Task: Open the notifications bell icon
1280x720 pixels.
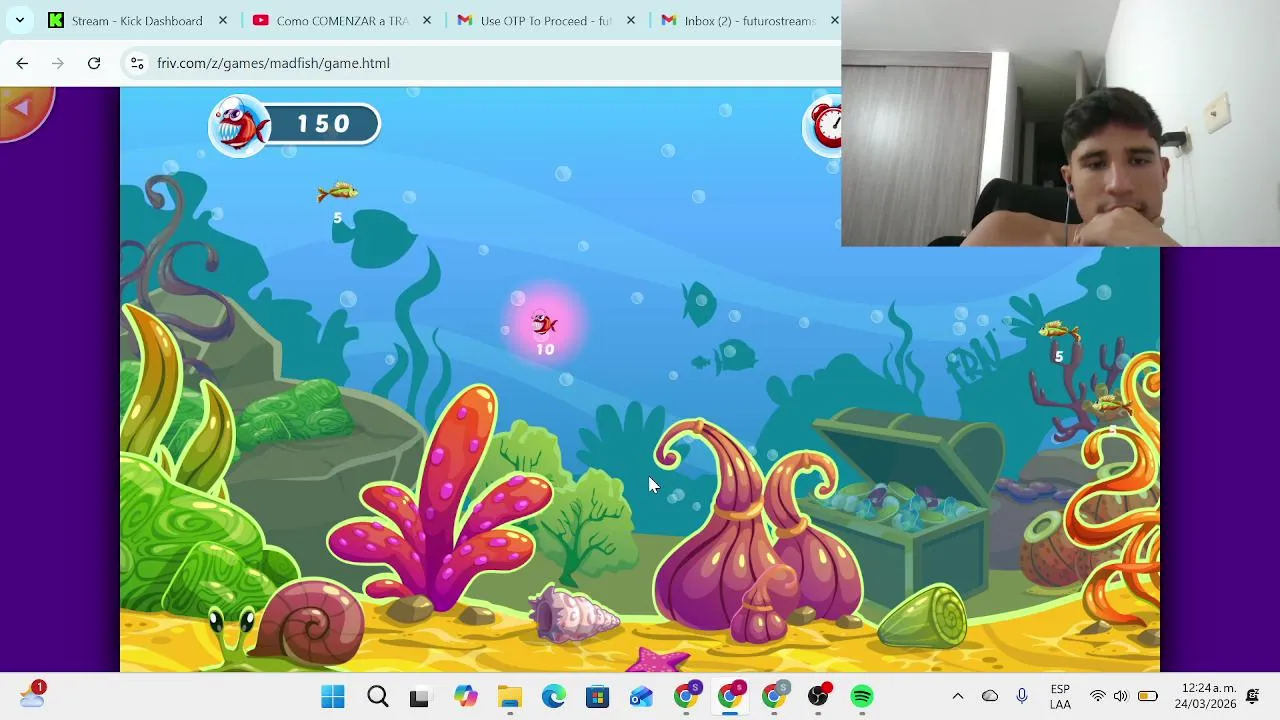Action: click(x=1253, y=696)
